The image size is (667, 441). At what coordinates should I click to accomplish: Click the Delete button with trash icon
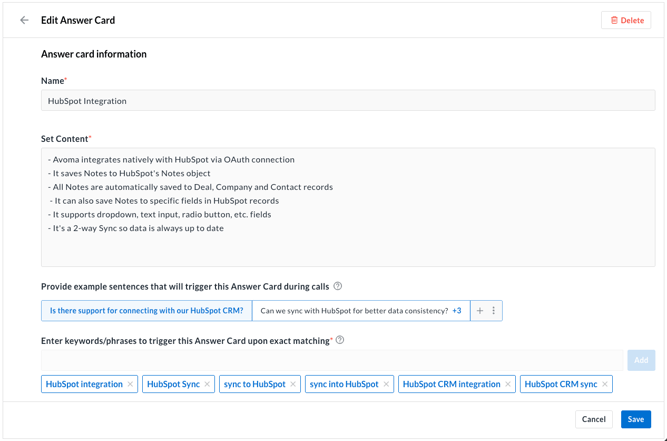coord(626,20)
